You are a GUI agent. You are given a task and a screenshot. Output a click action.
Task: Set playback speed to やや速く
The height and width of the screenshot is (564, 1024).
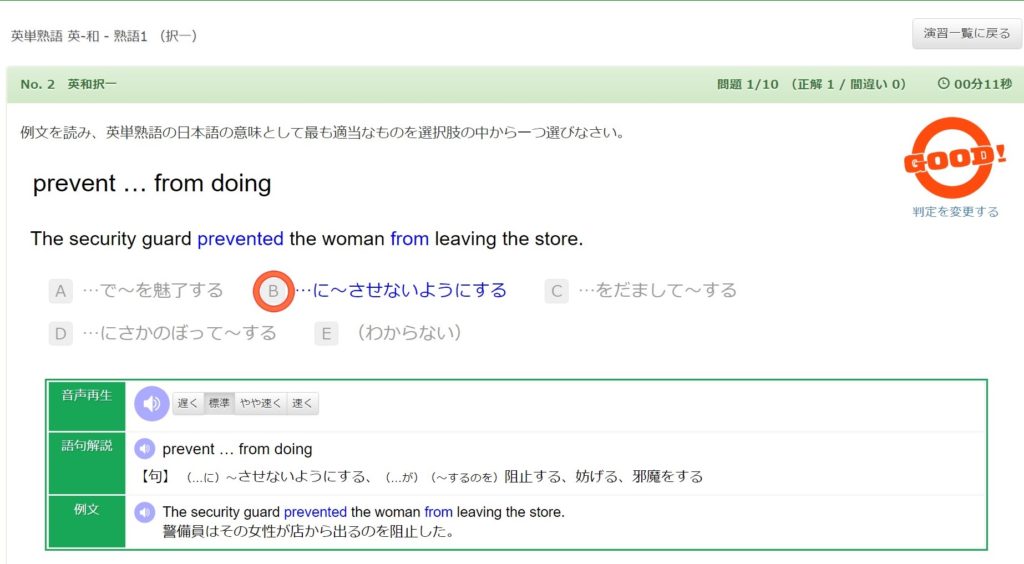(260, 403)
